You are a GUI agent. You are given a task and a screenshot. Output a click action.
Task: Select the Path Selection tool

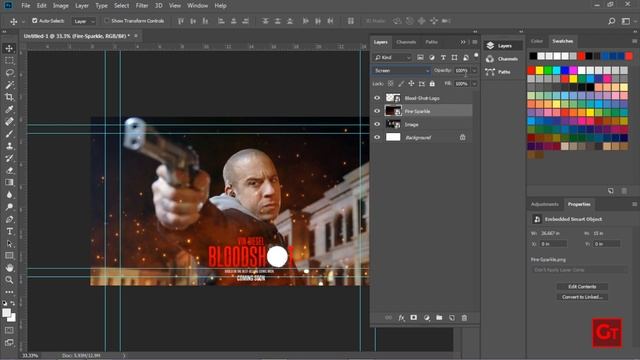pos(9,244)
